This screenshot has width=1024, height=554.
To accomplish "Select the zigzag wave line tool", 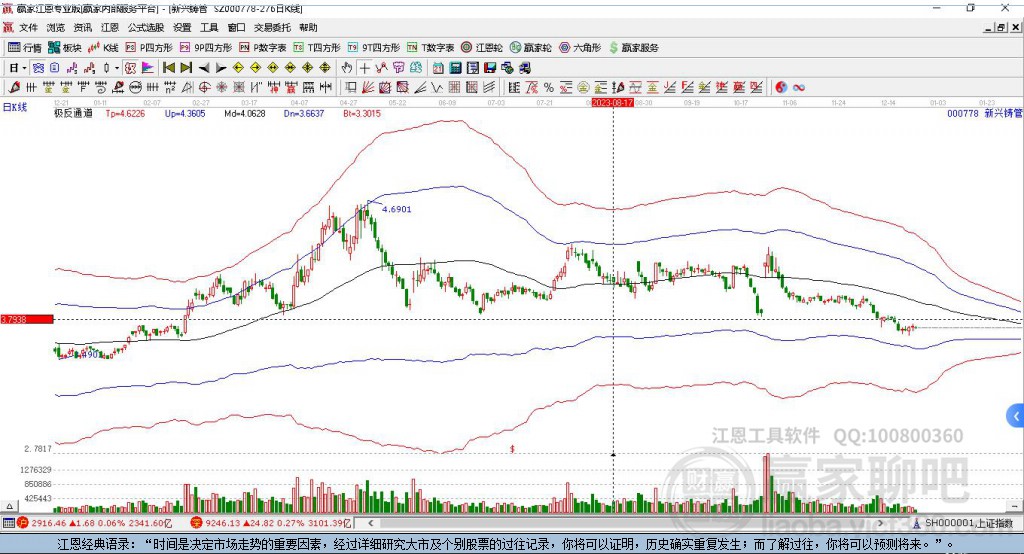I will pos(436,87).
